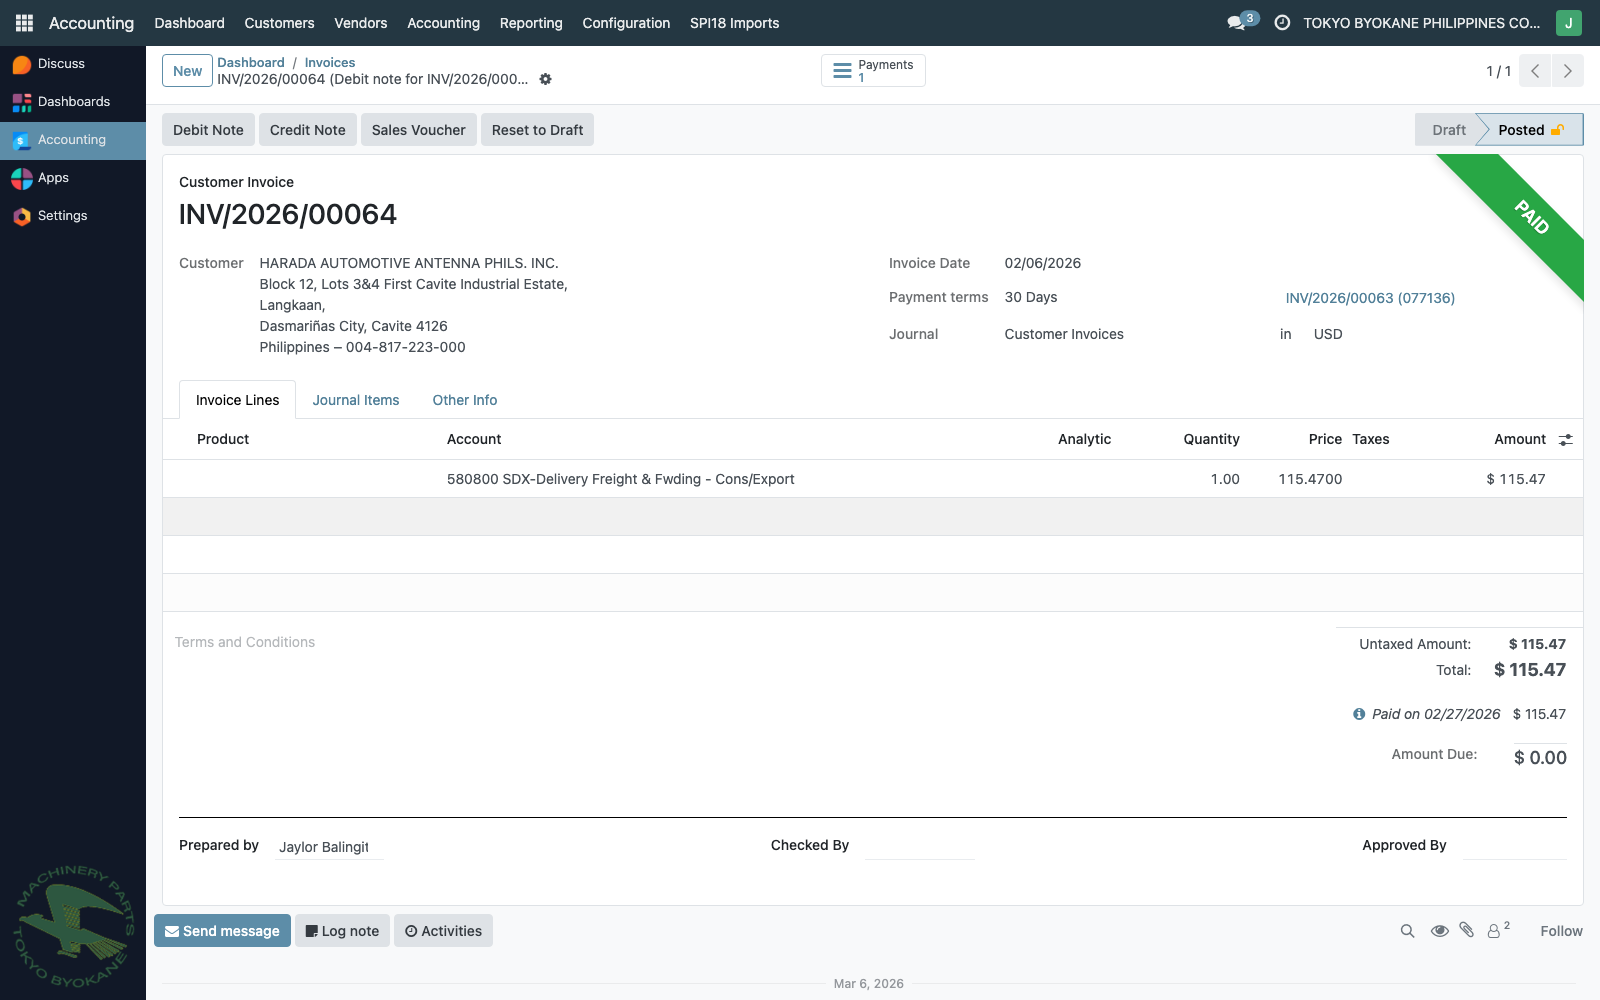This screenshot has width=1600, height=1000.
Task: Click the Log note button
Action: [x=342, y=931]
